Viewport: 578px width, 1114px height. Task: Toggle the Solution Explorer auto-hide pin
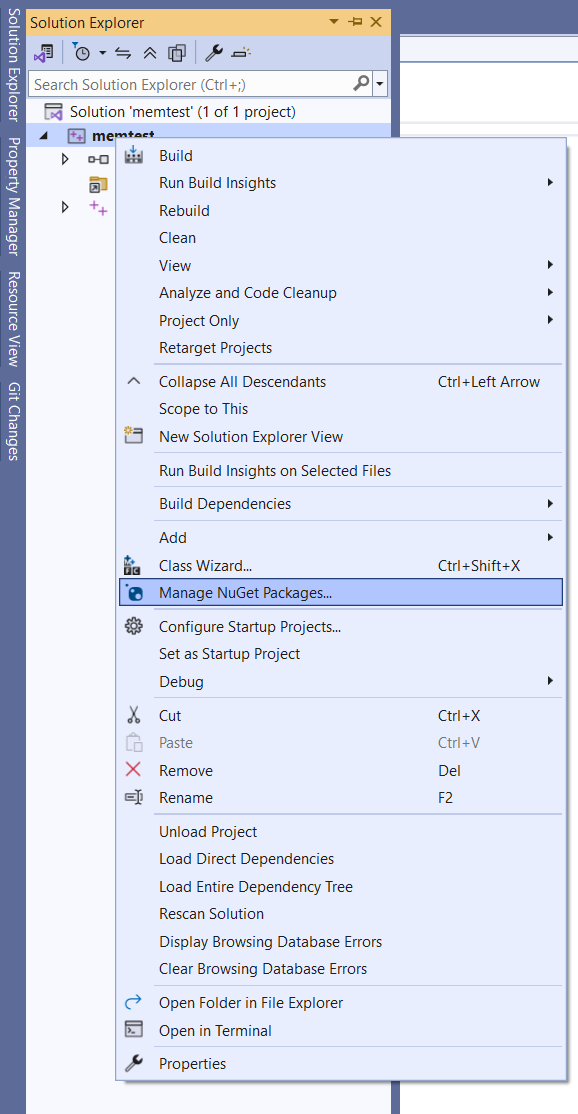pos(355,22)
